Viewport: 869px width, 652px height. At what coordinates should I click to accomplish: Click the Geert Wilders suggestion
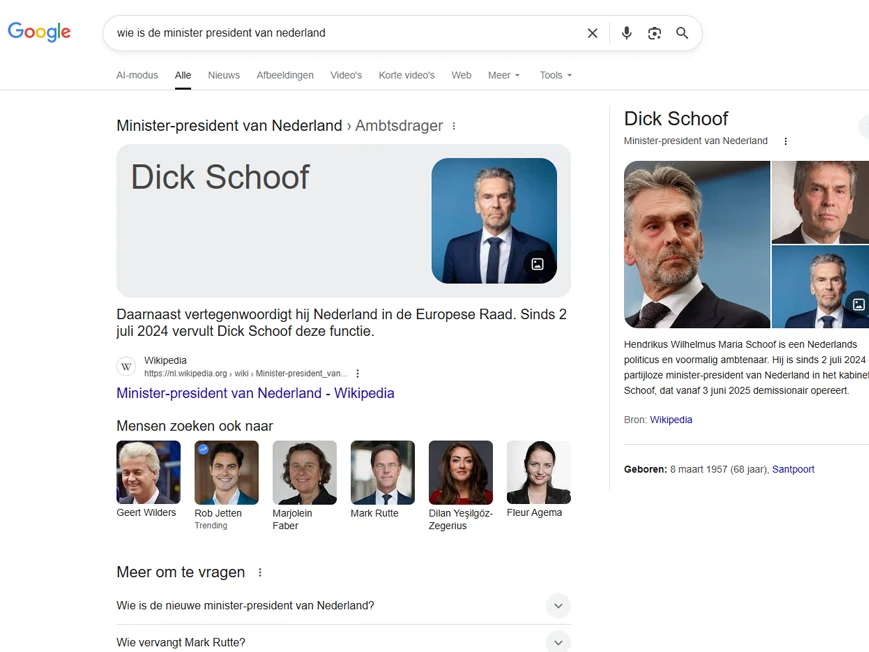tap(148, 471)
